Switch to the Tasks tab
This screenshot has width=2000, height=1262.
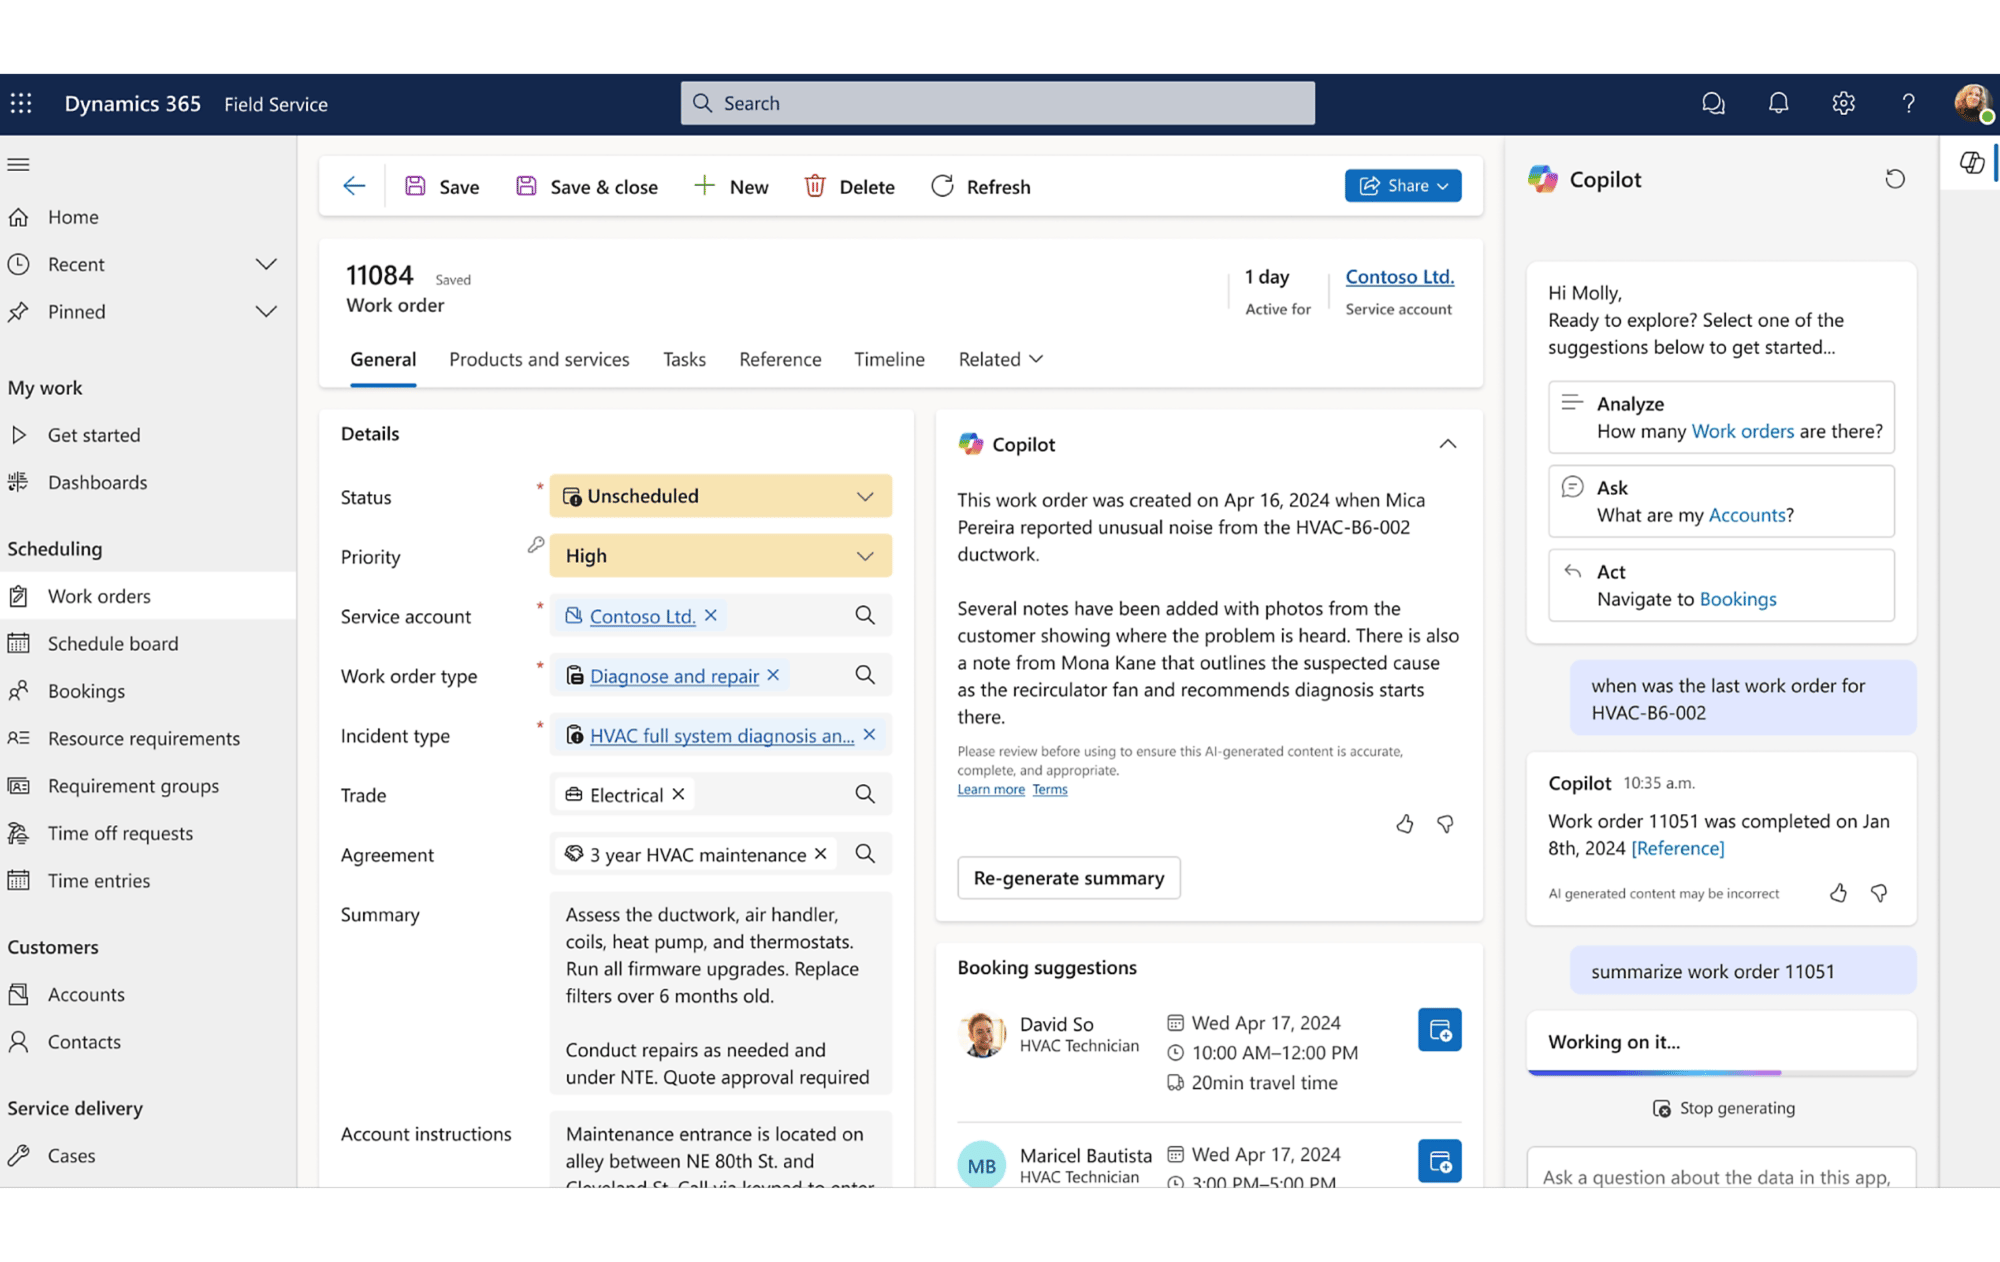683,359
